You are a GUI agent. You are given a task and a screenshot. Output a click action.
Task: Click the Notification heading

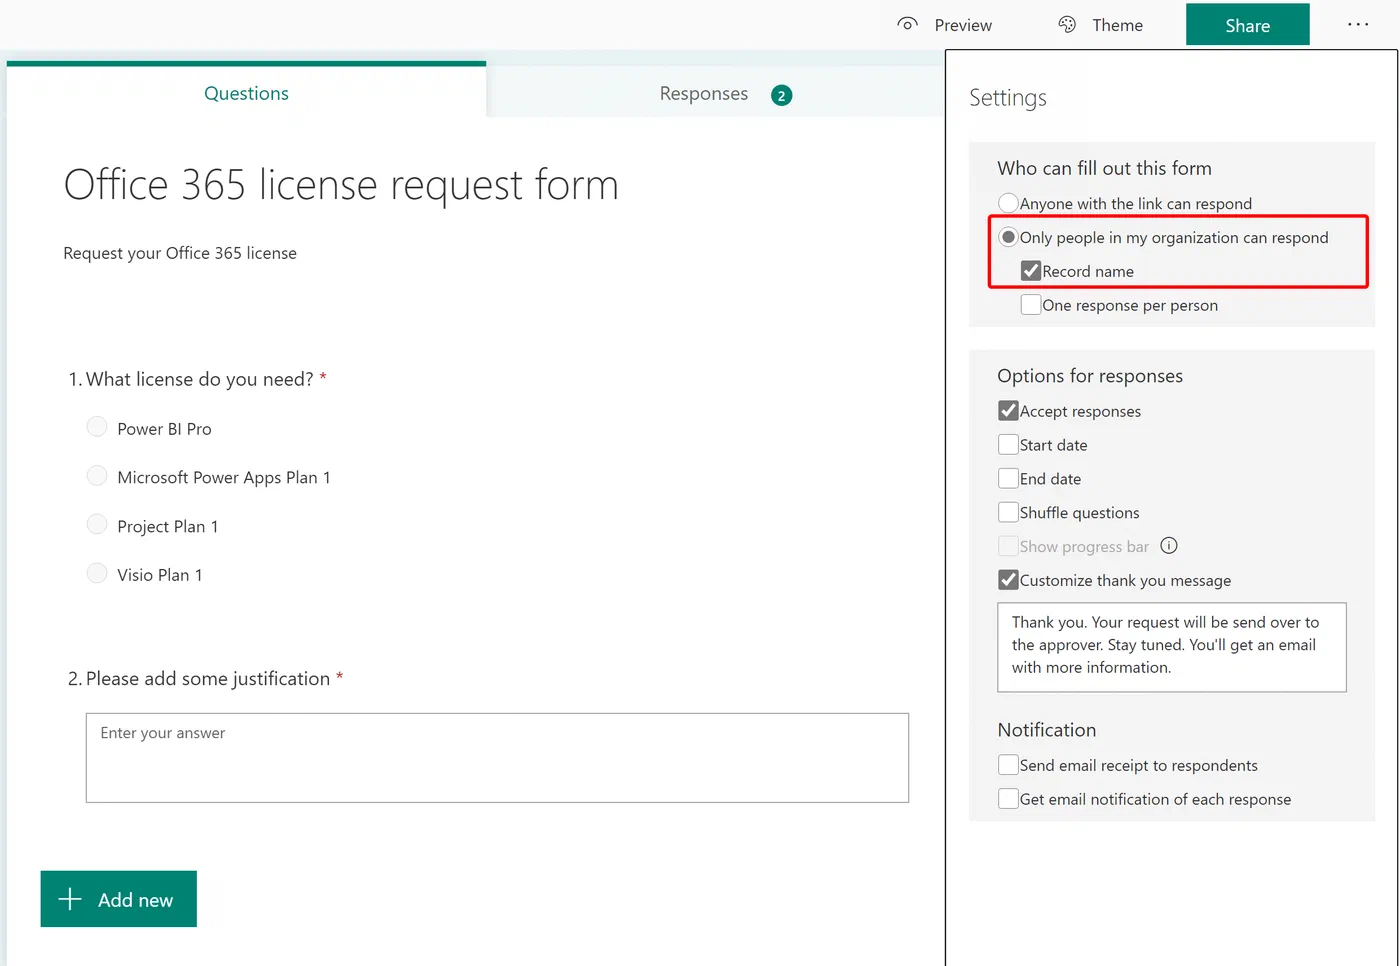[1047, 730]
